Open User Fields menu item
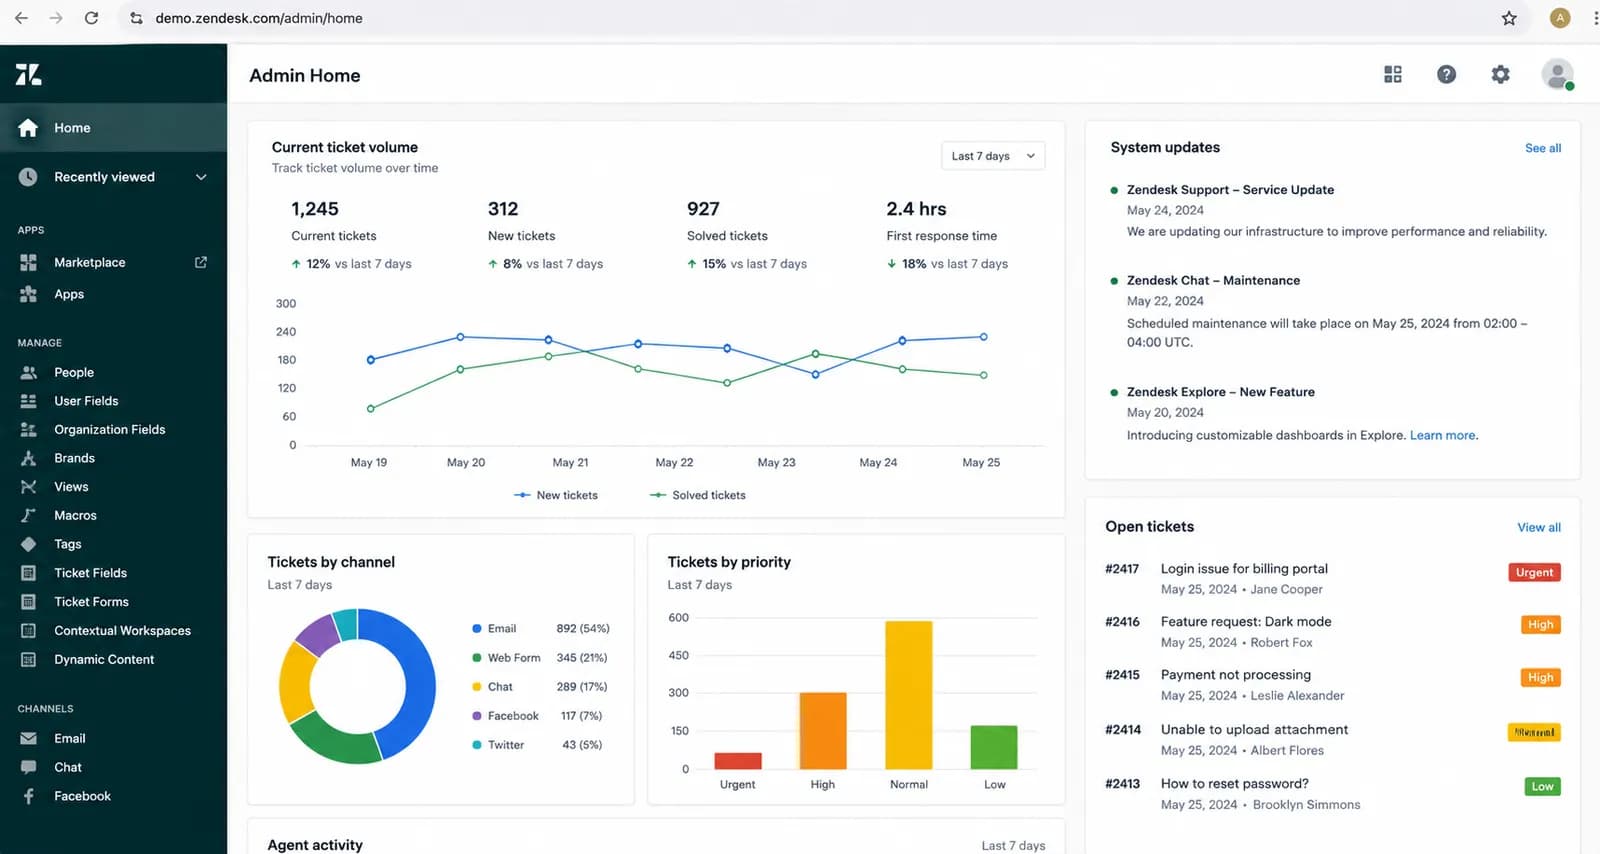Viewport: 1600px width, 854px height. point(86,401)
